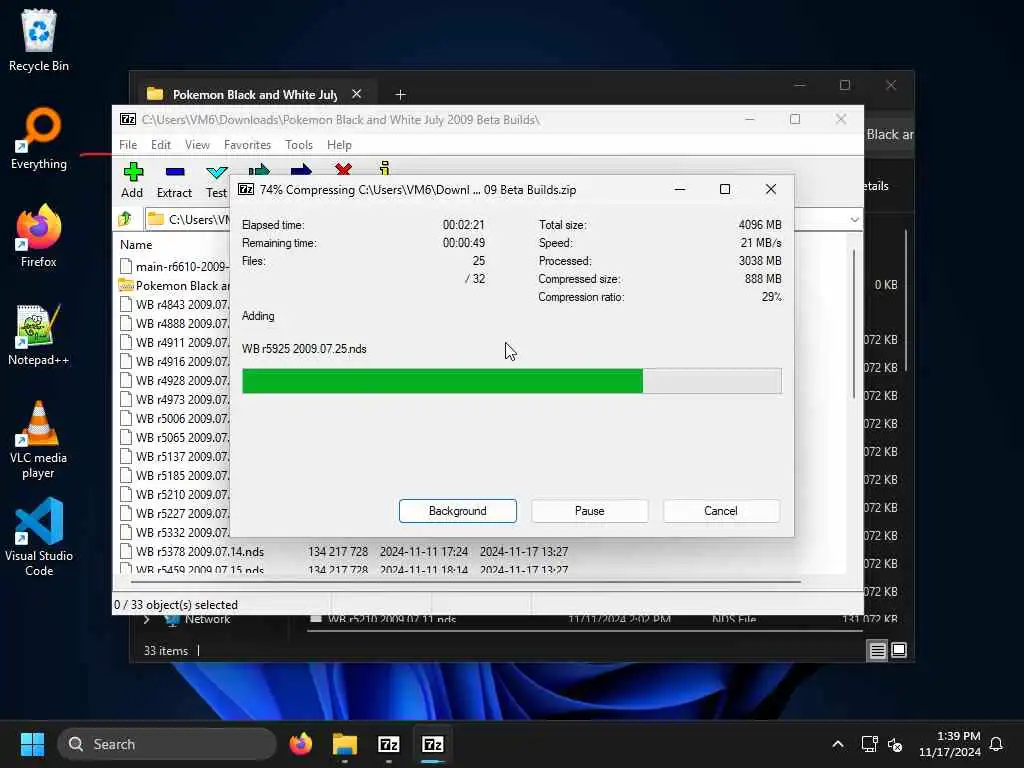Screen dimensions: 1024x768
Task: Pause the compression
Action: [590, 511]
